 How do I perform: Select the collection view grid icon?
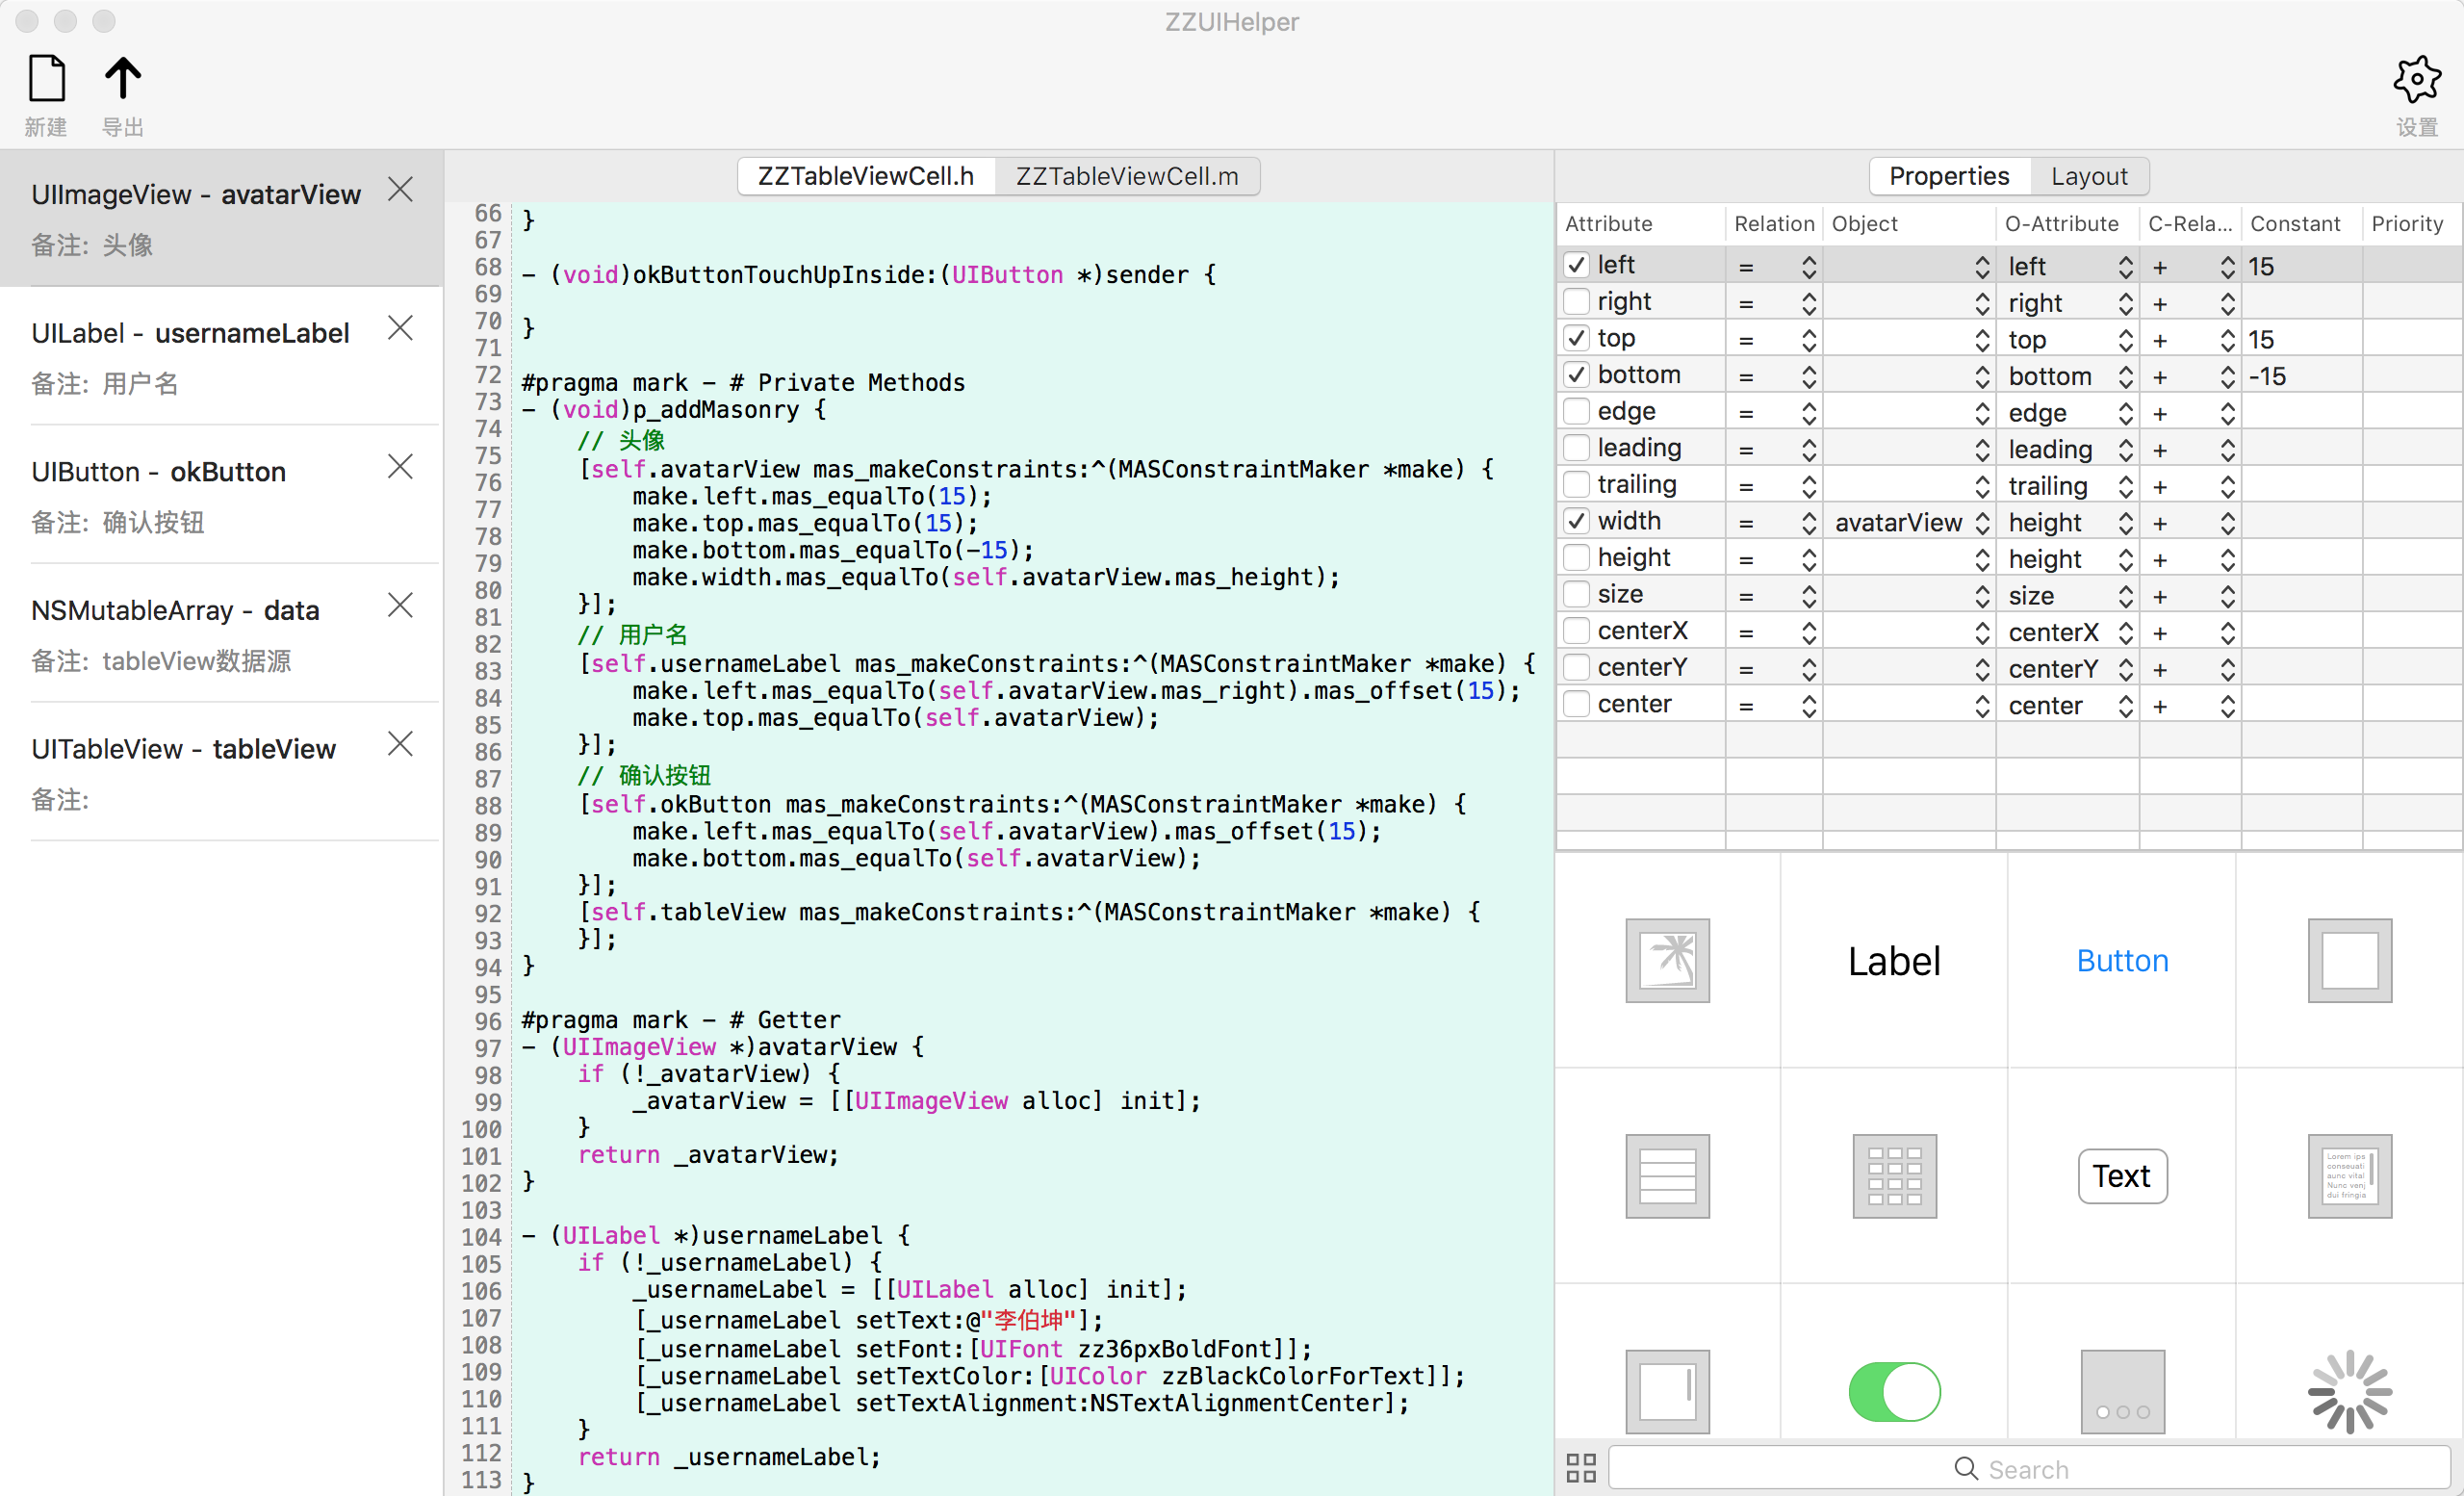(x=1894, y=1176)
